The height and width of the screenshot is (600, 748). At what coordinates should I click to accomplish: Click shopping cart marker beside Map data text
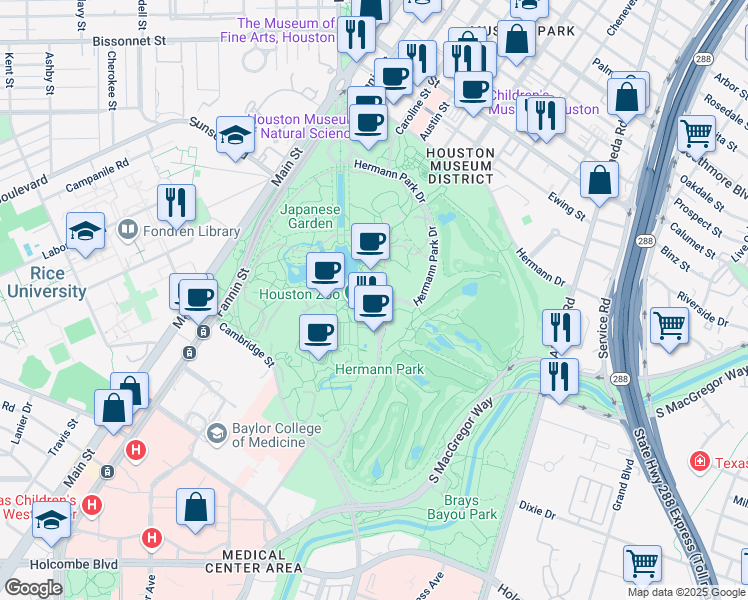[643, 565]
